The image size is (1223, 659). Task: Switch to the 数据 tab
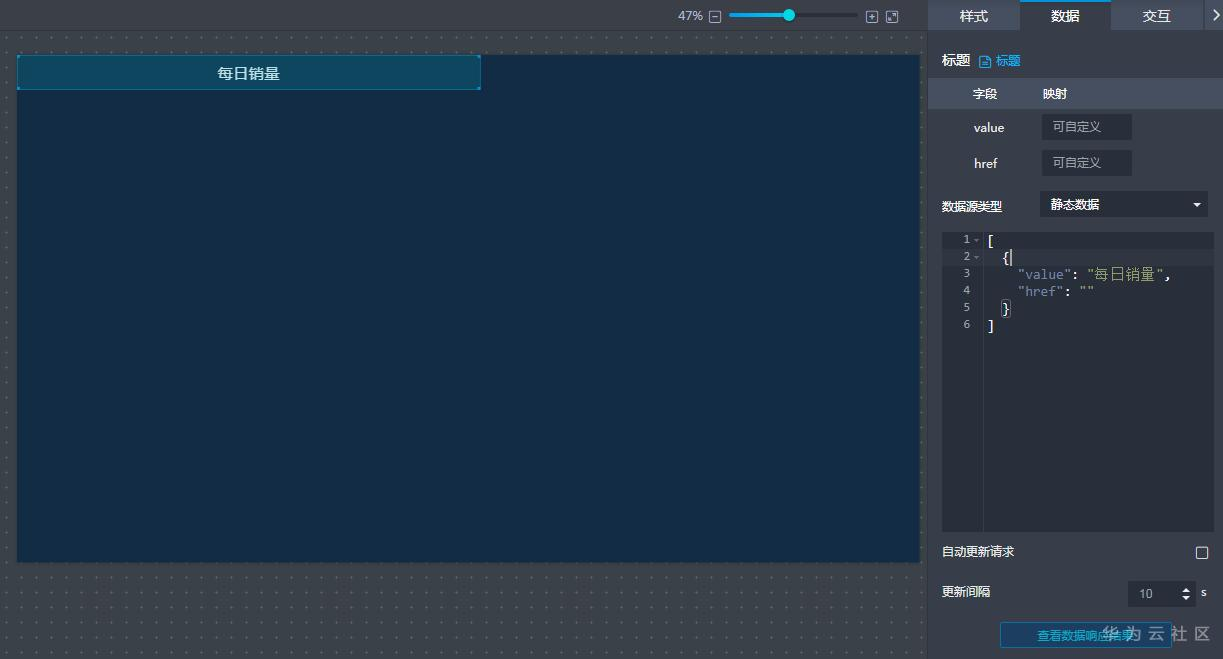point(1065,16)
